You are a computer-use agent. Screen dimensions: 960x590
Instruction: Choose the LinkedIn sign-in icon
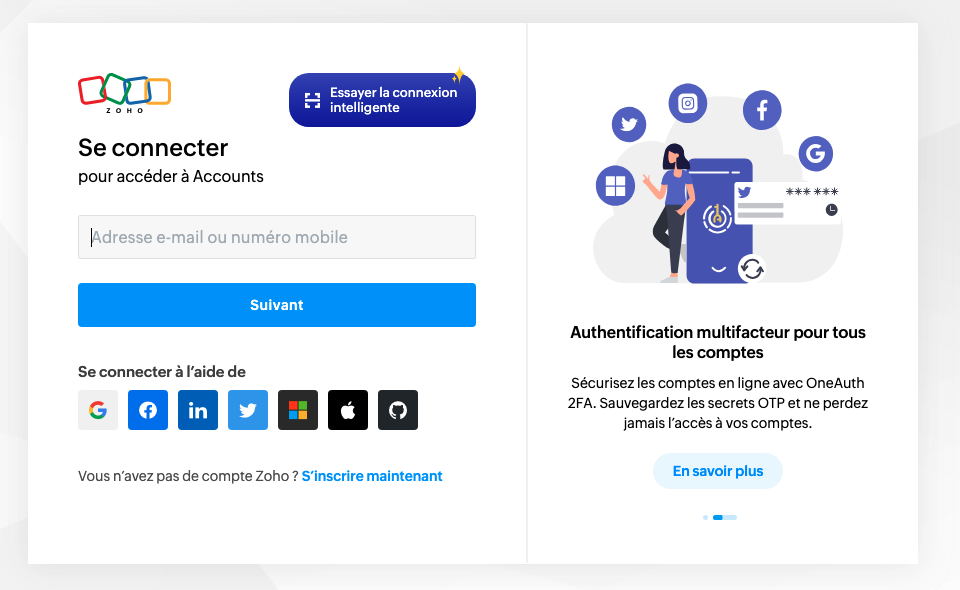click(198, 410)
